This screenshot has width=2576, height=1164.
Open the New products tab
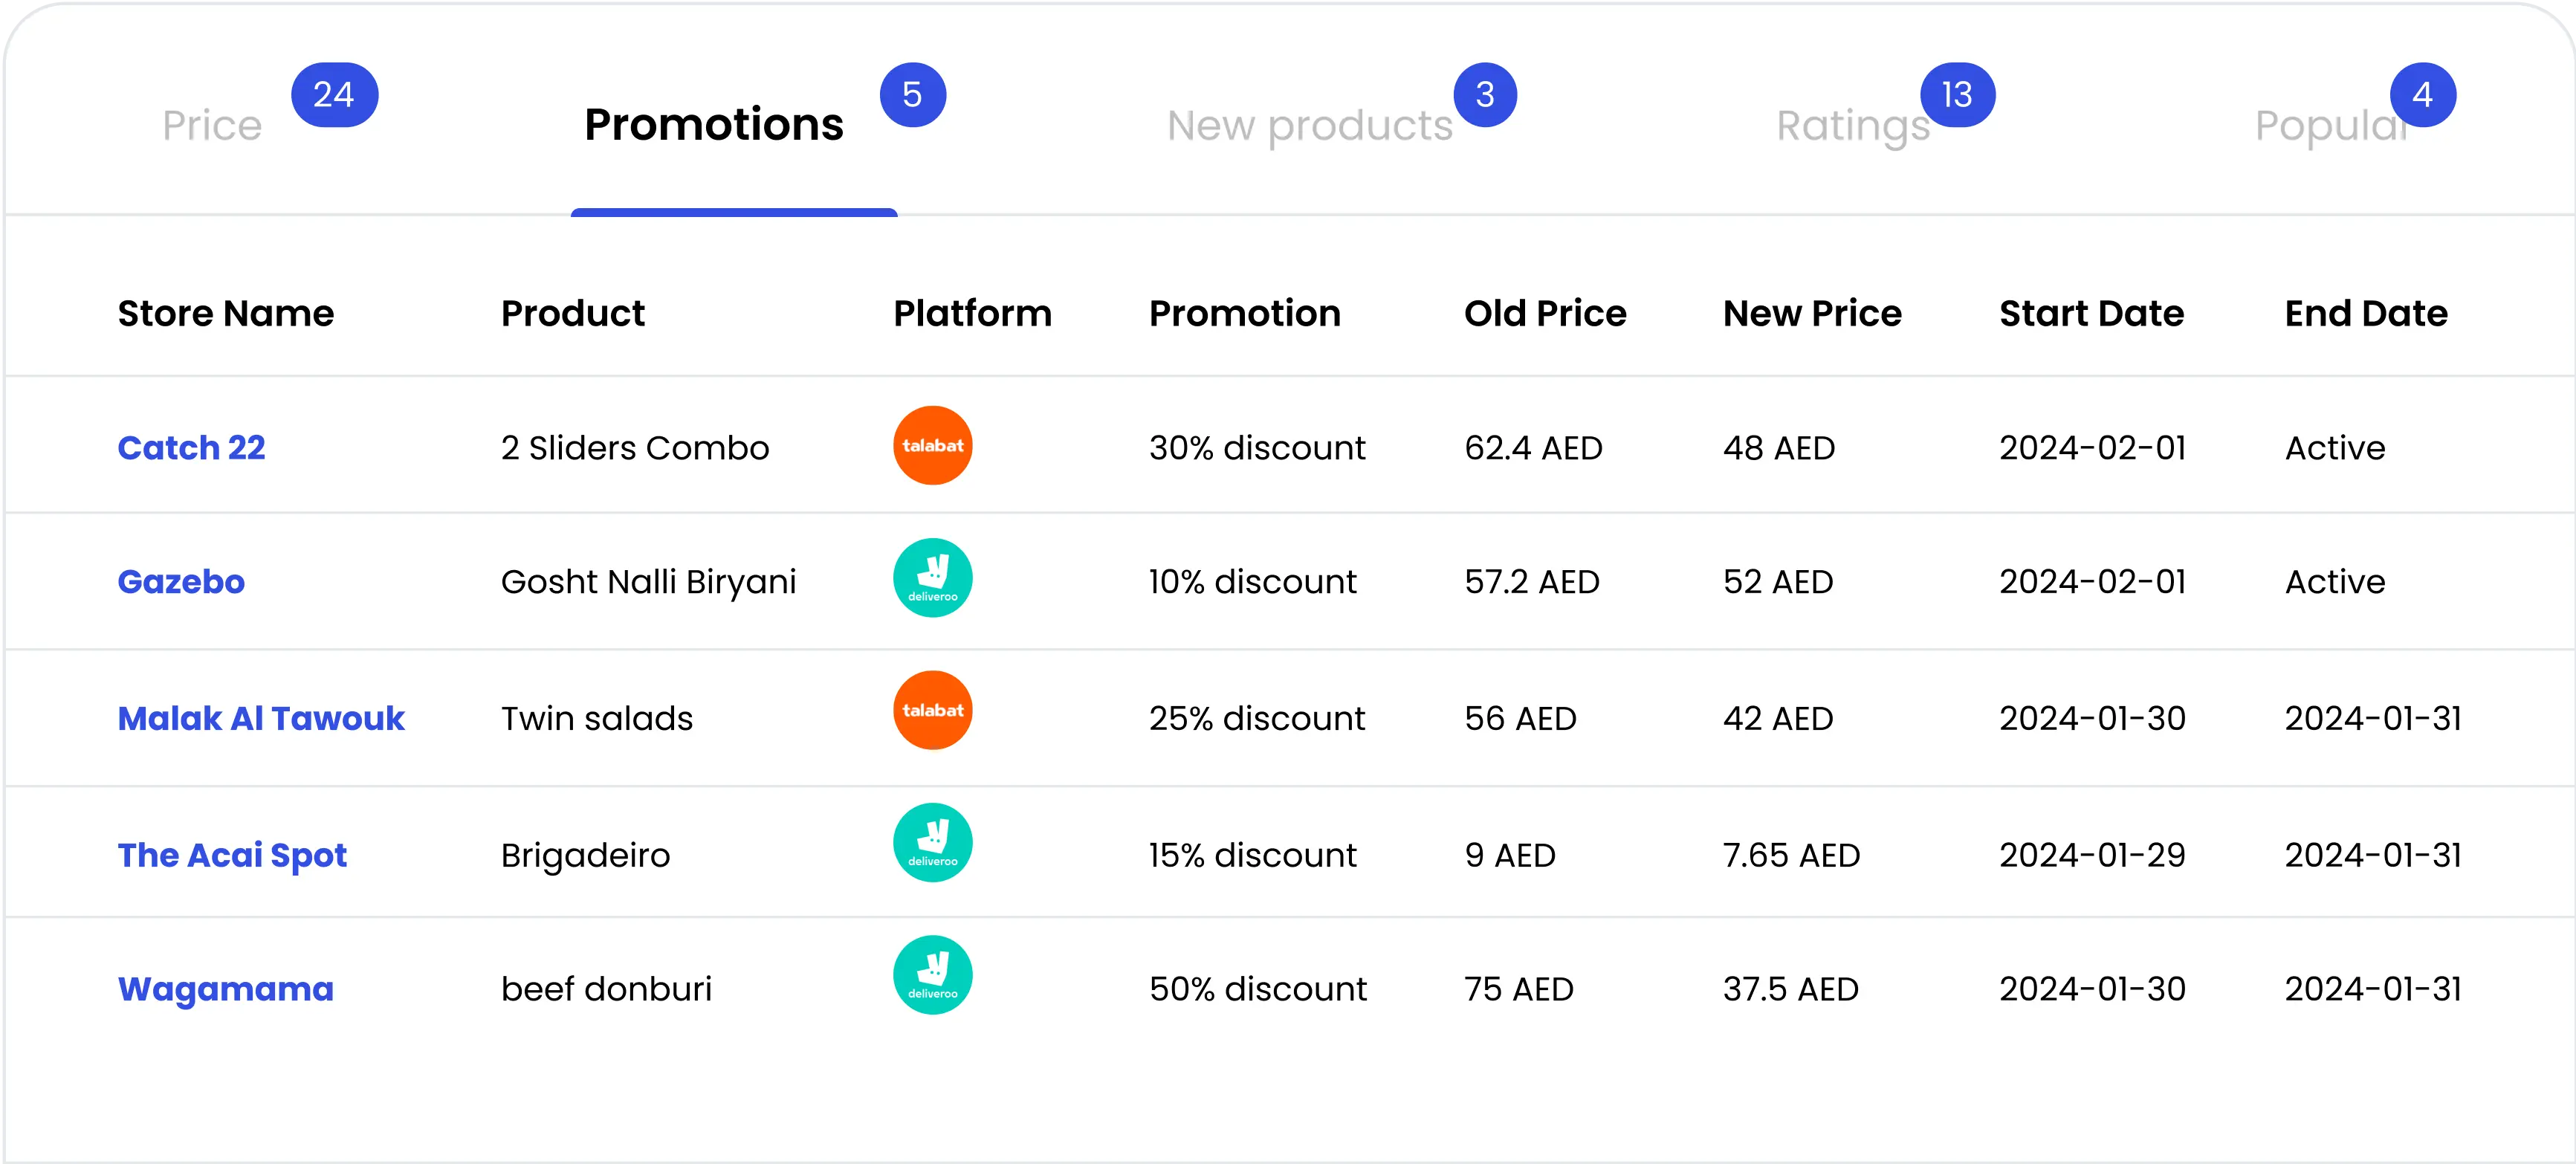(1309, 126)
